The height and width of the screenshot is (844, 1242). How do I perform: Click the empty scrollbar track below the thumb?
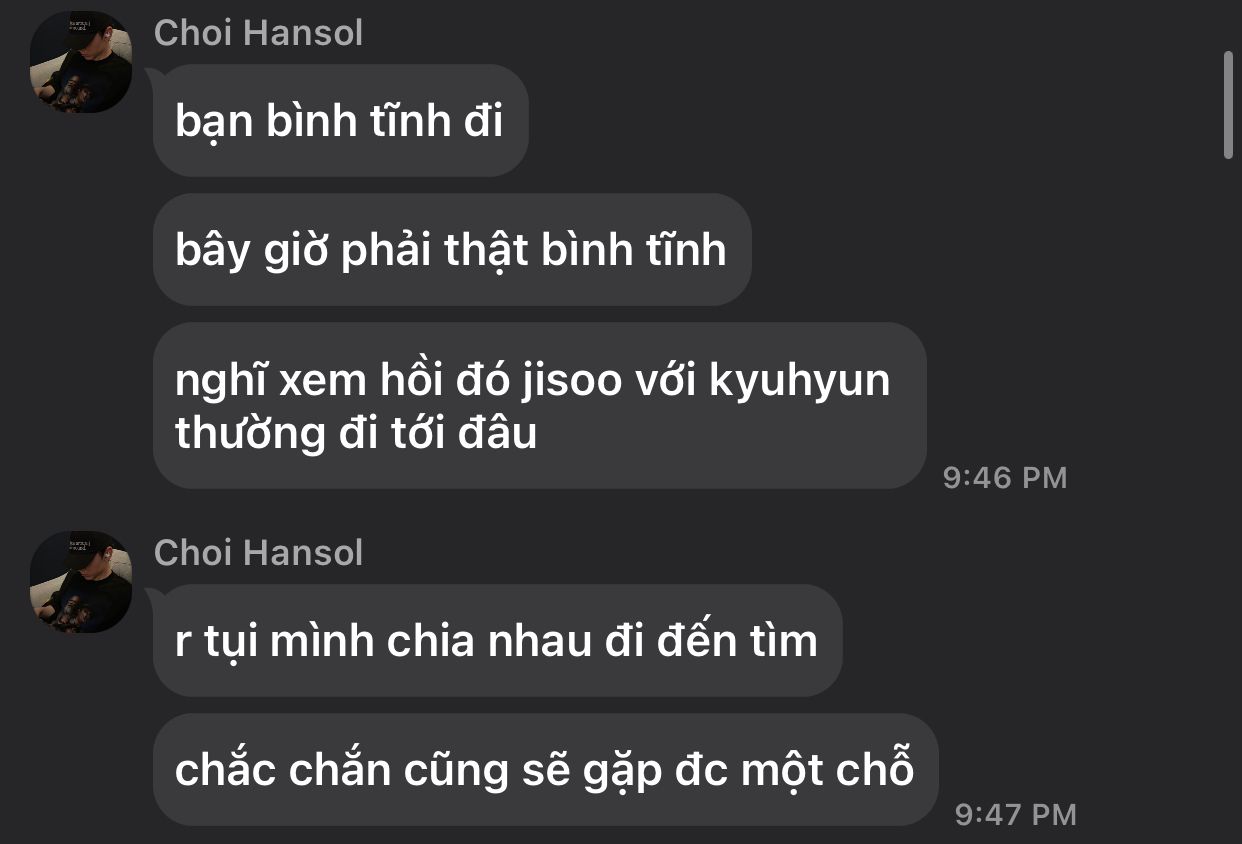tap(1229, 500)
